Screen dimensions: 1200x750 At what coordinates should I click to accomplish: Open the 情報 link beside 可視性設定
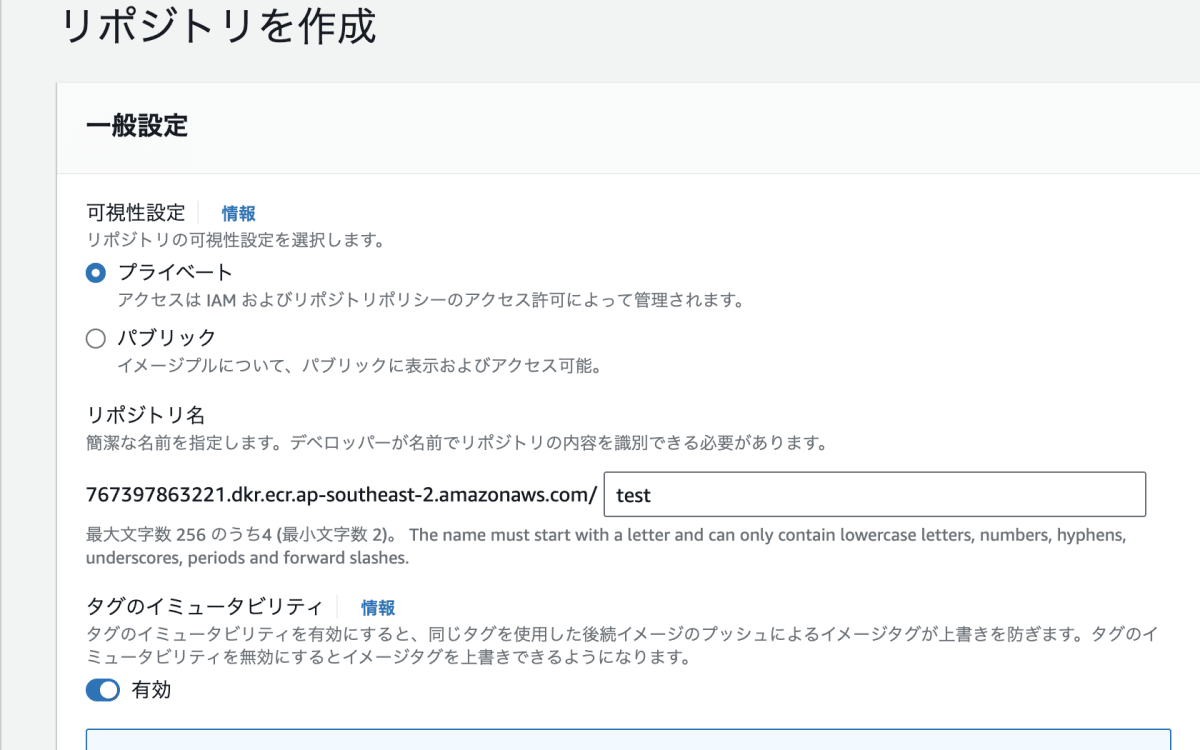coord(240,213)
